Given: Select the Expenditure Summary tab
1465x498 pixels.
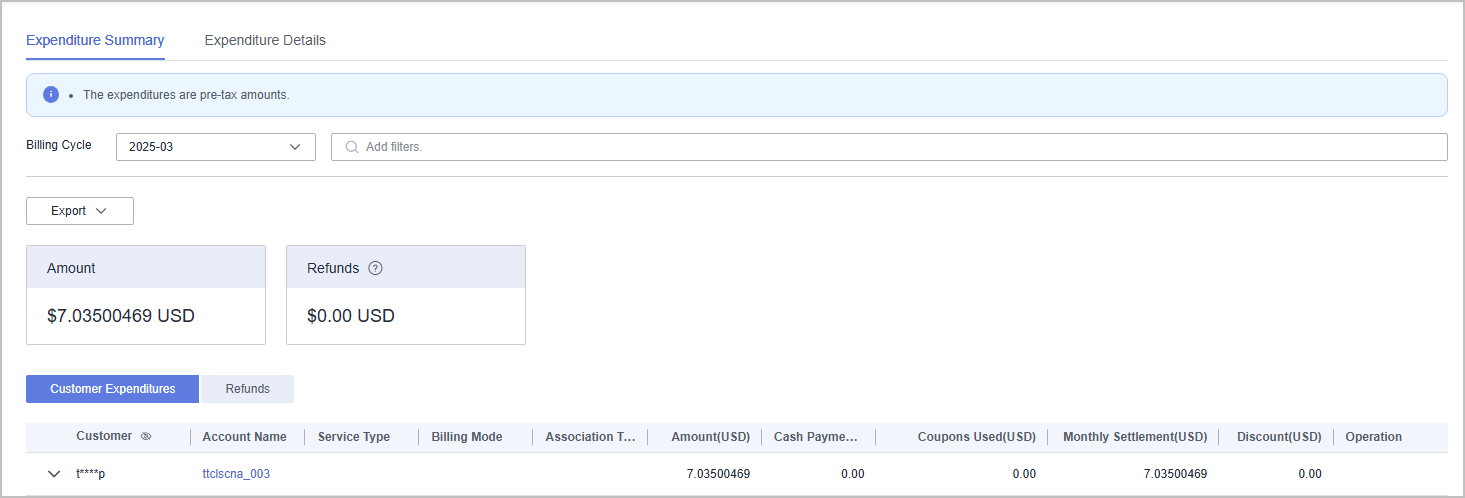Looking at the screenshot, I should click(x=95, y=41).
